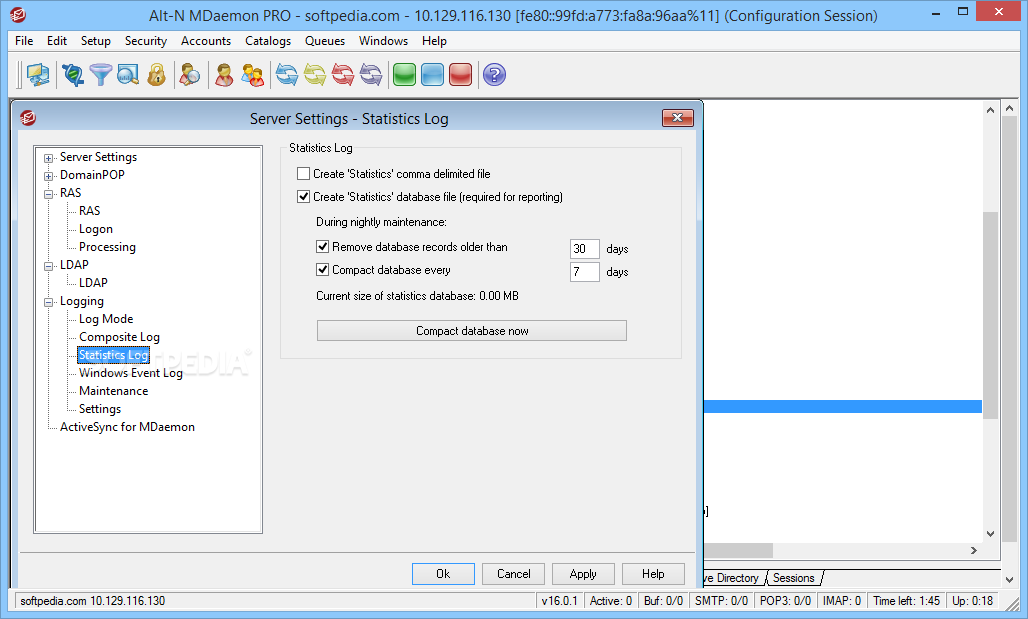Viewport: 1028px width, 619px height.
Task: Uncheck 'Create Statistics database file' checkbox
Action: pos(304,197)
